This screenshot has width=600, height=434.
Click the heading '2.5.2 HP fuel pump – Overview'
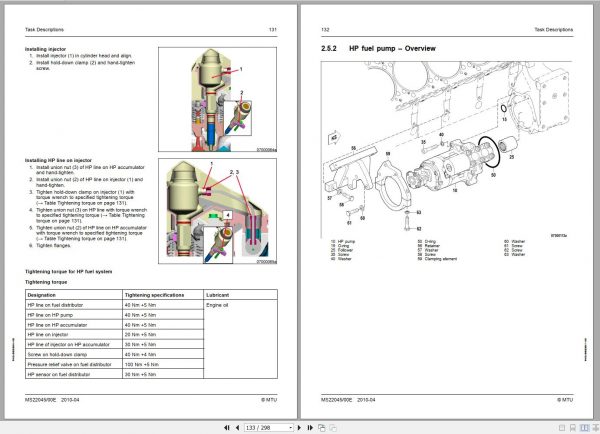[x=378, y=49]
